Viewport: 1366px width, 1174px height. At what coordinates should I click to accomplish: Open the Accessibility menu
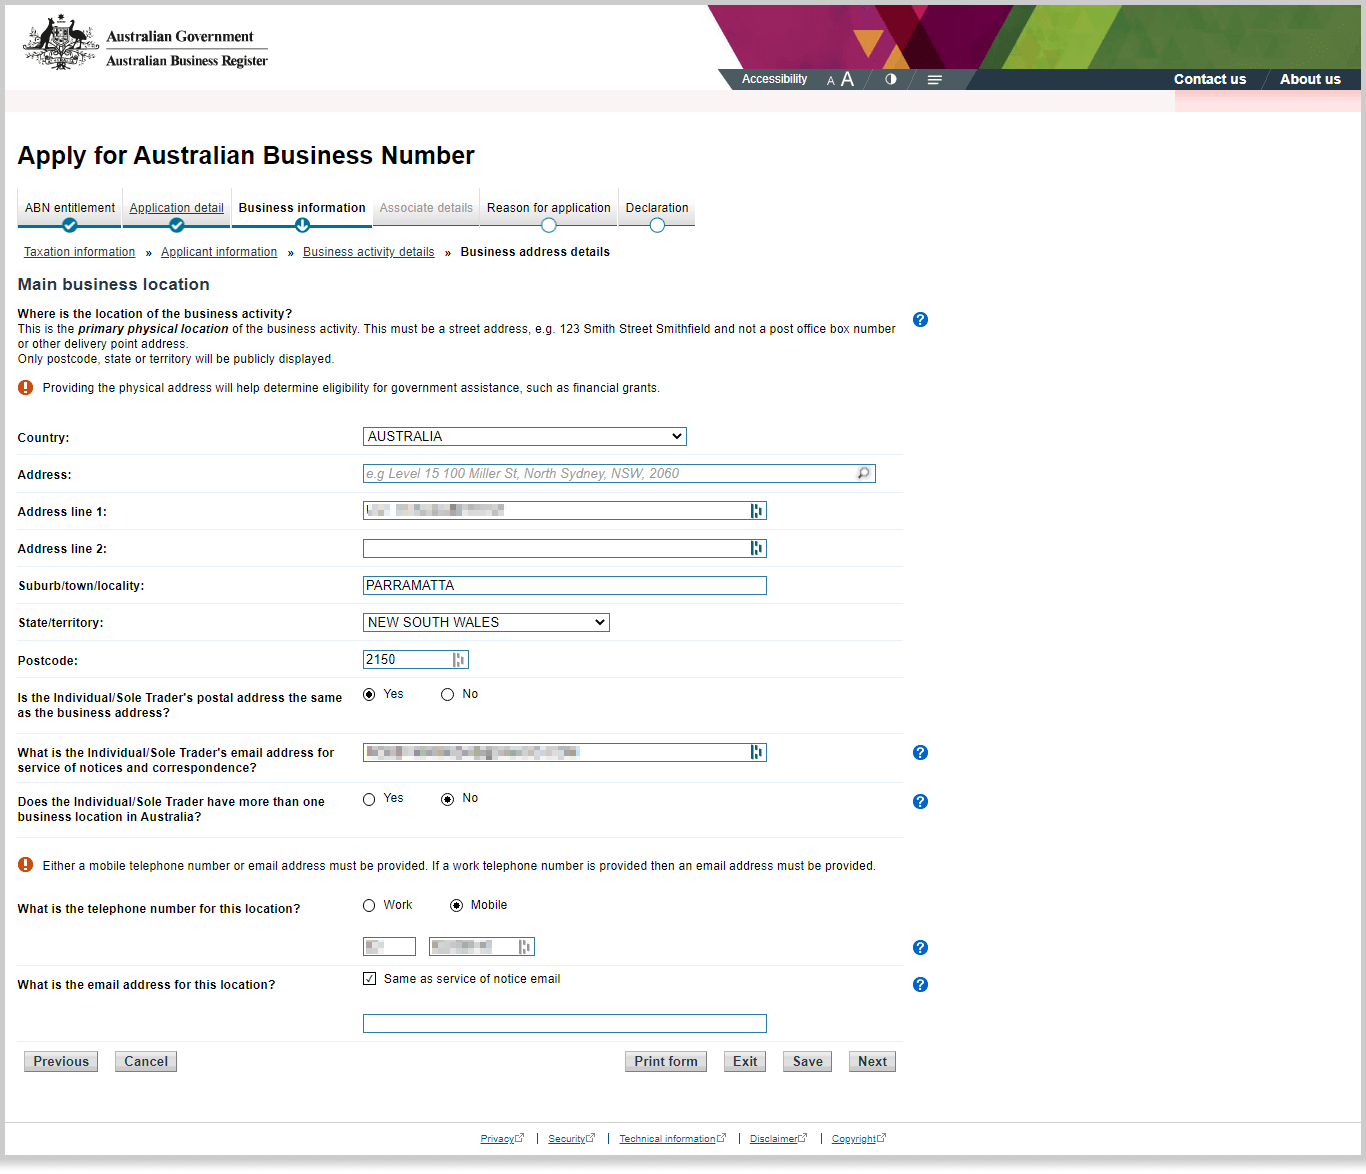pos(774,79)
